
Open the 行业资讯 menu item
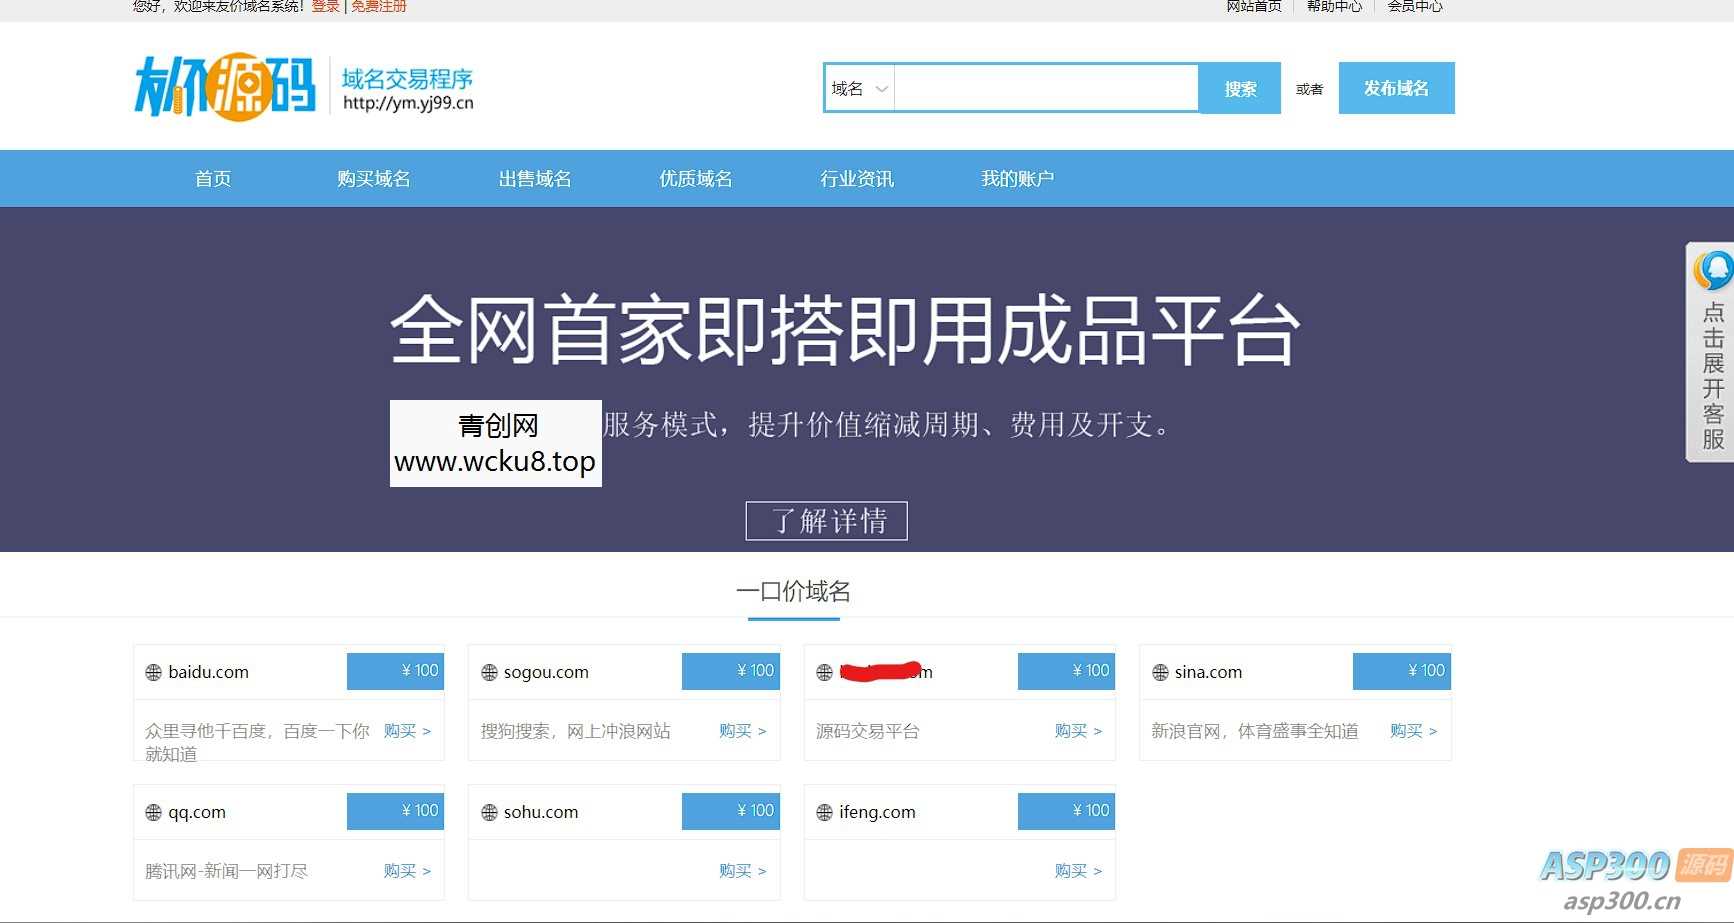pyautogui.click(x=856, y=178)
